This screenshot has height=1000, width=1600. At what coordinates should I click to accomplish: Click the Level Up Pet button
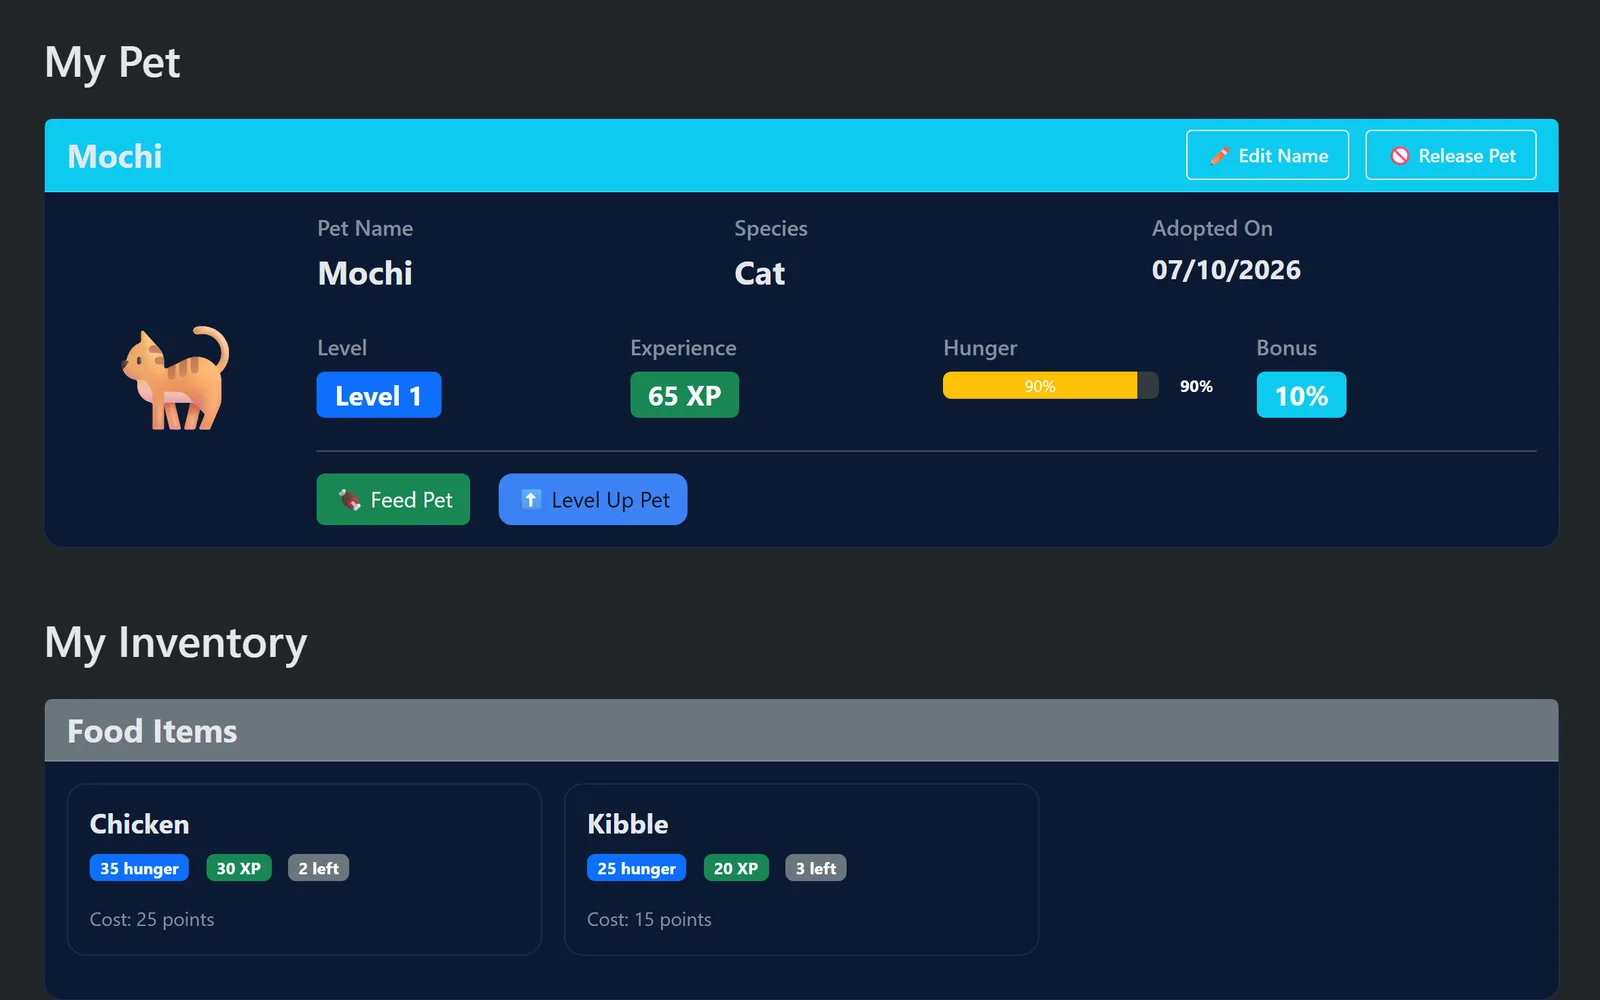592,499
